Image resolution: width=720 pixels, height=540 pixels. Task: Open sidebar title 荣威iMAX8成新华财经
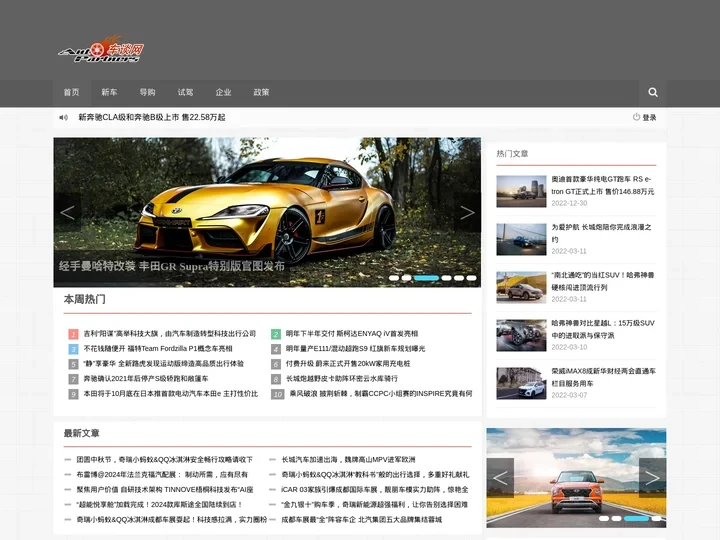(604, 377)
